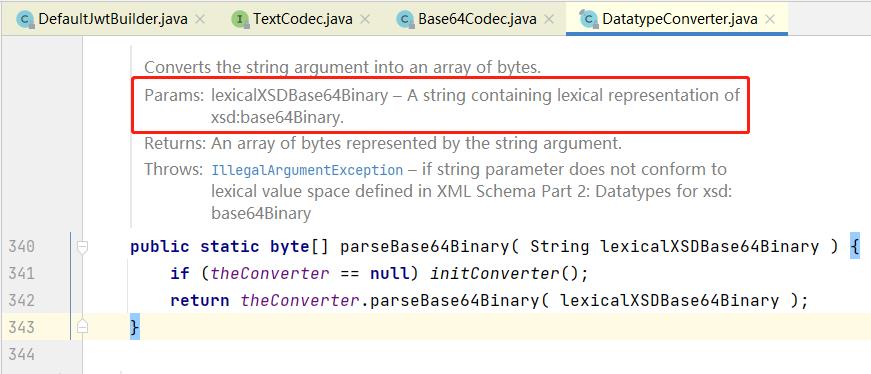This screenshot has width=871, height=374.
Task: Click the 'Returns:' label in the doc
Action: 175,143
